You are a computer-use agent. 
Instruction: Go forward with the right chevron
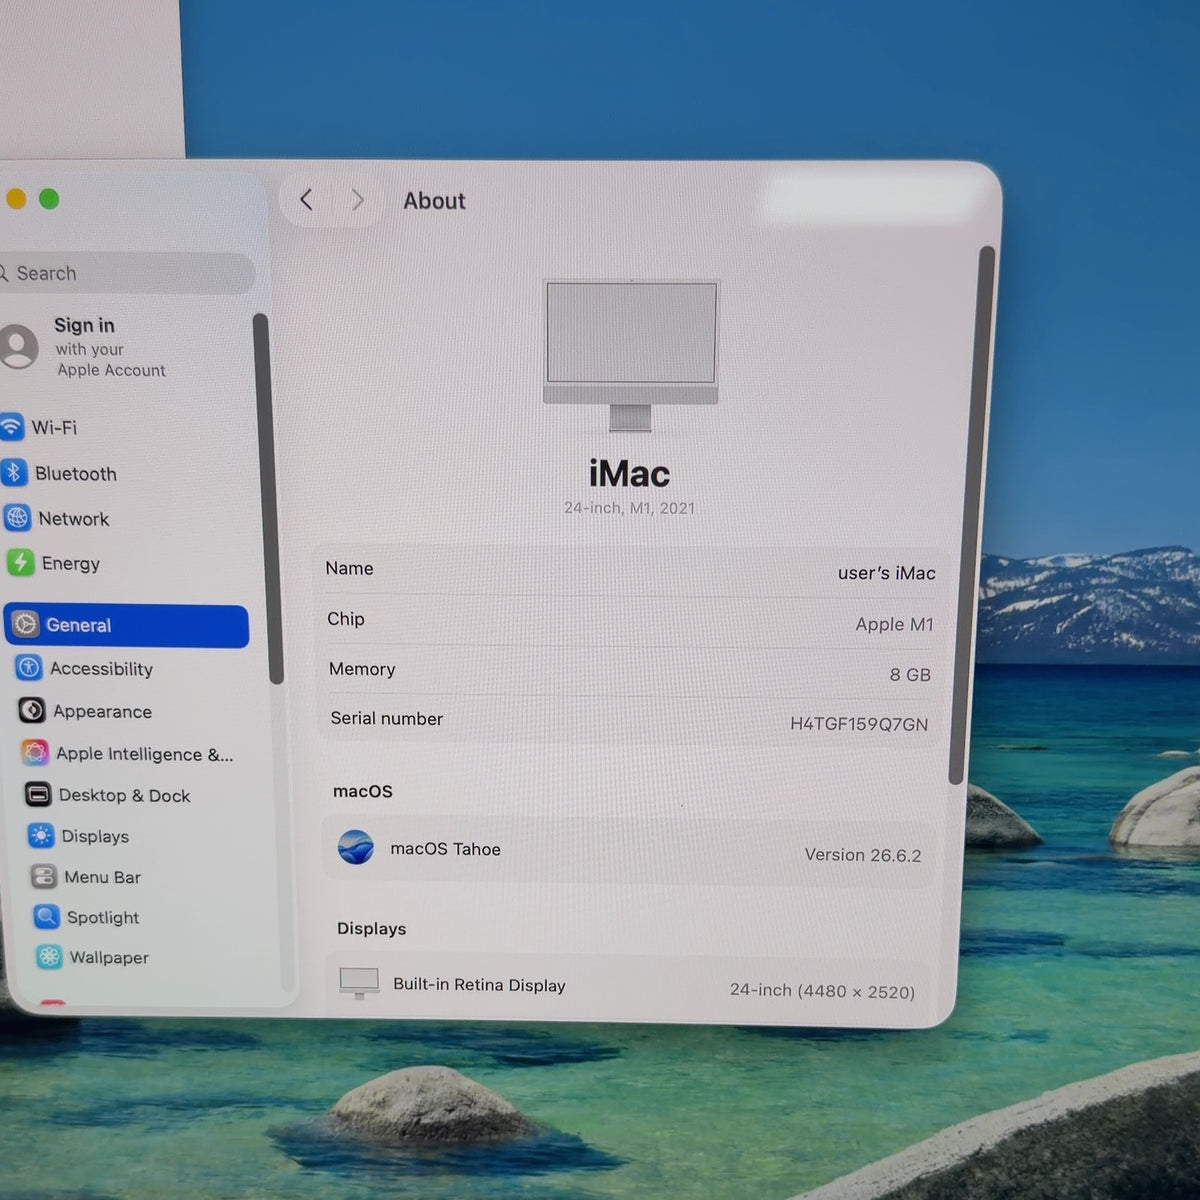point(357,200)
